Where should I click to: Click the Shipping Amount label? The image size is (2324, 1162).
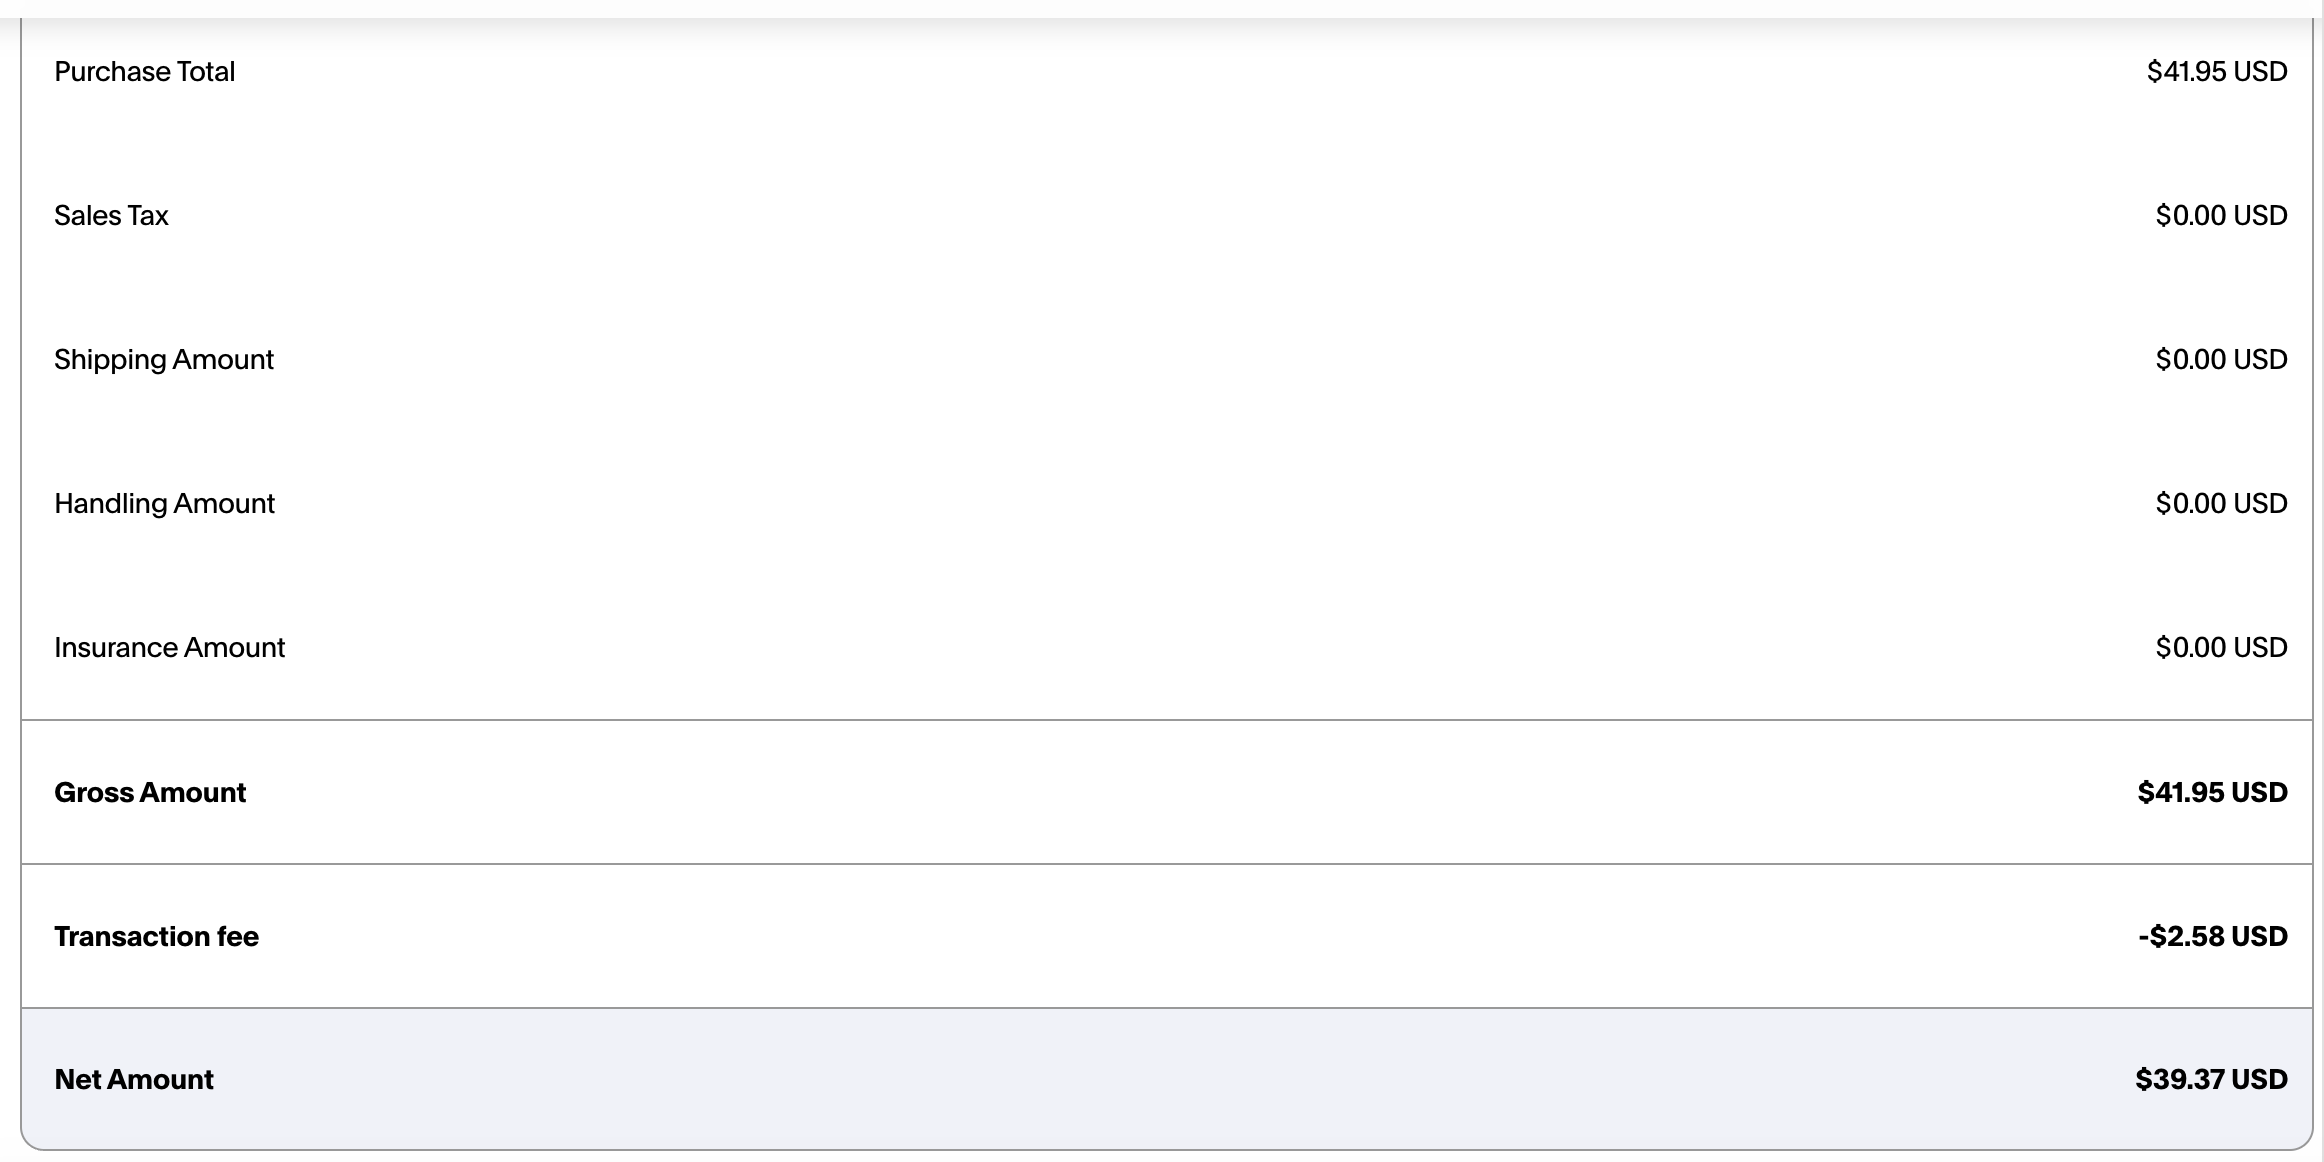tap(163, 360)
